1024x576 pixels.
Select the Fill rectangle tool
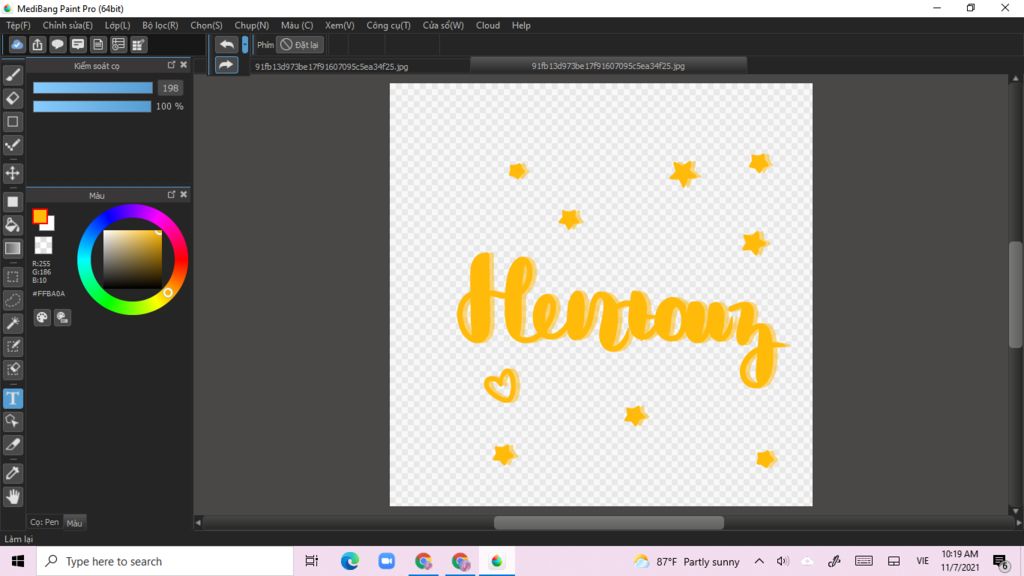coord(12,202)
